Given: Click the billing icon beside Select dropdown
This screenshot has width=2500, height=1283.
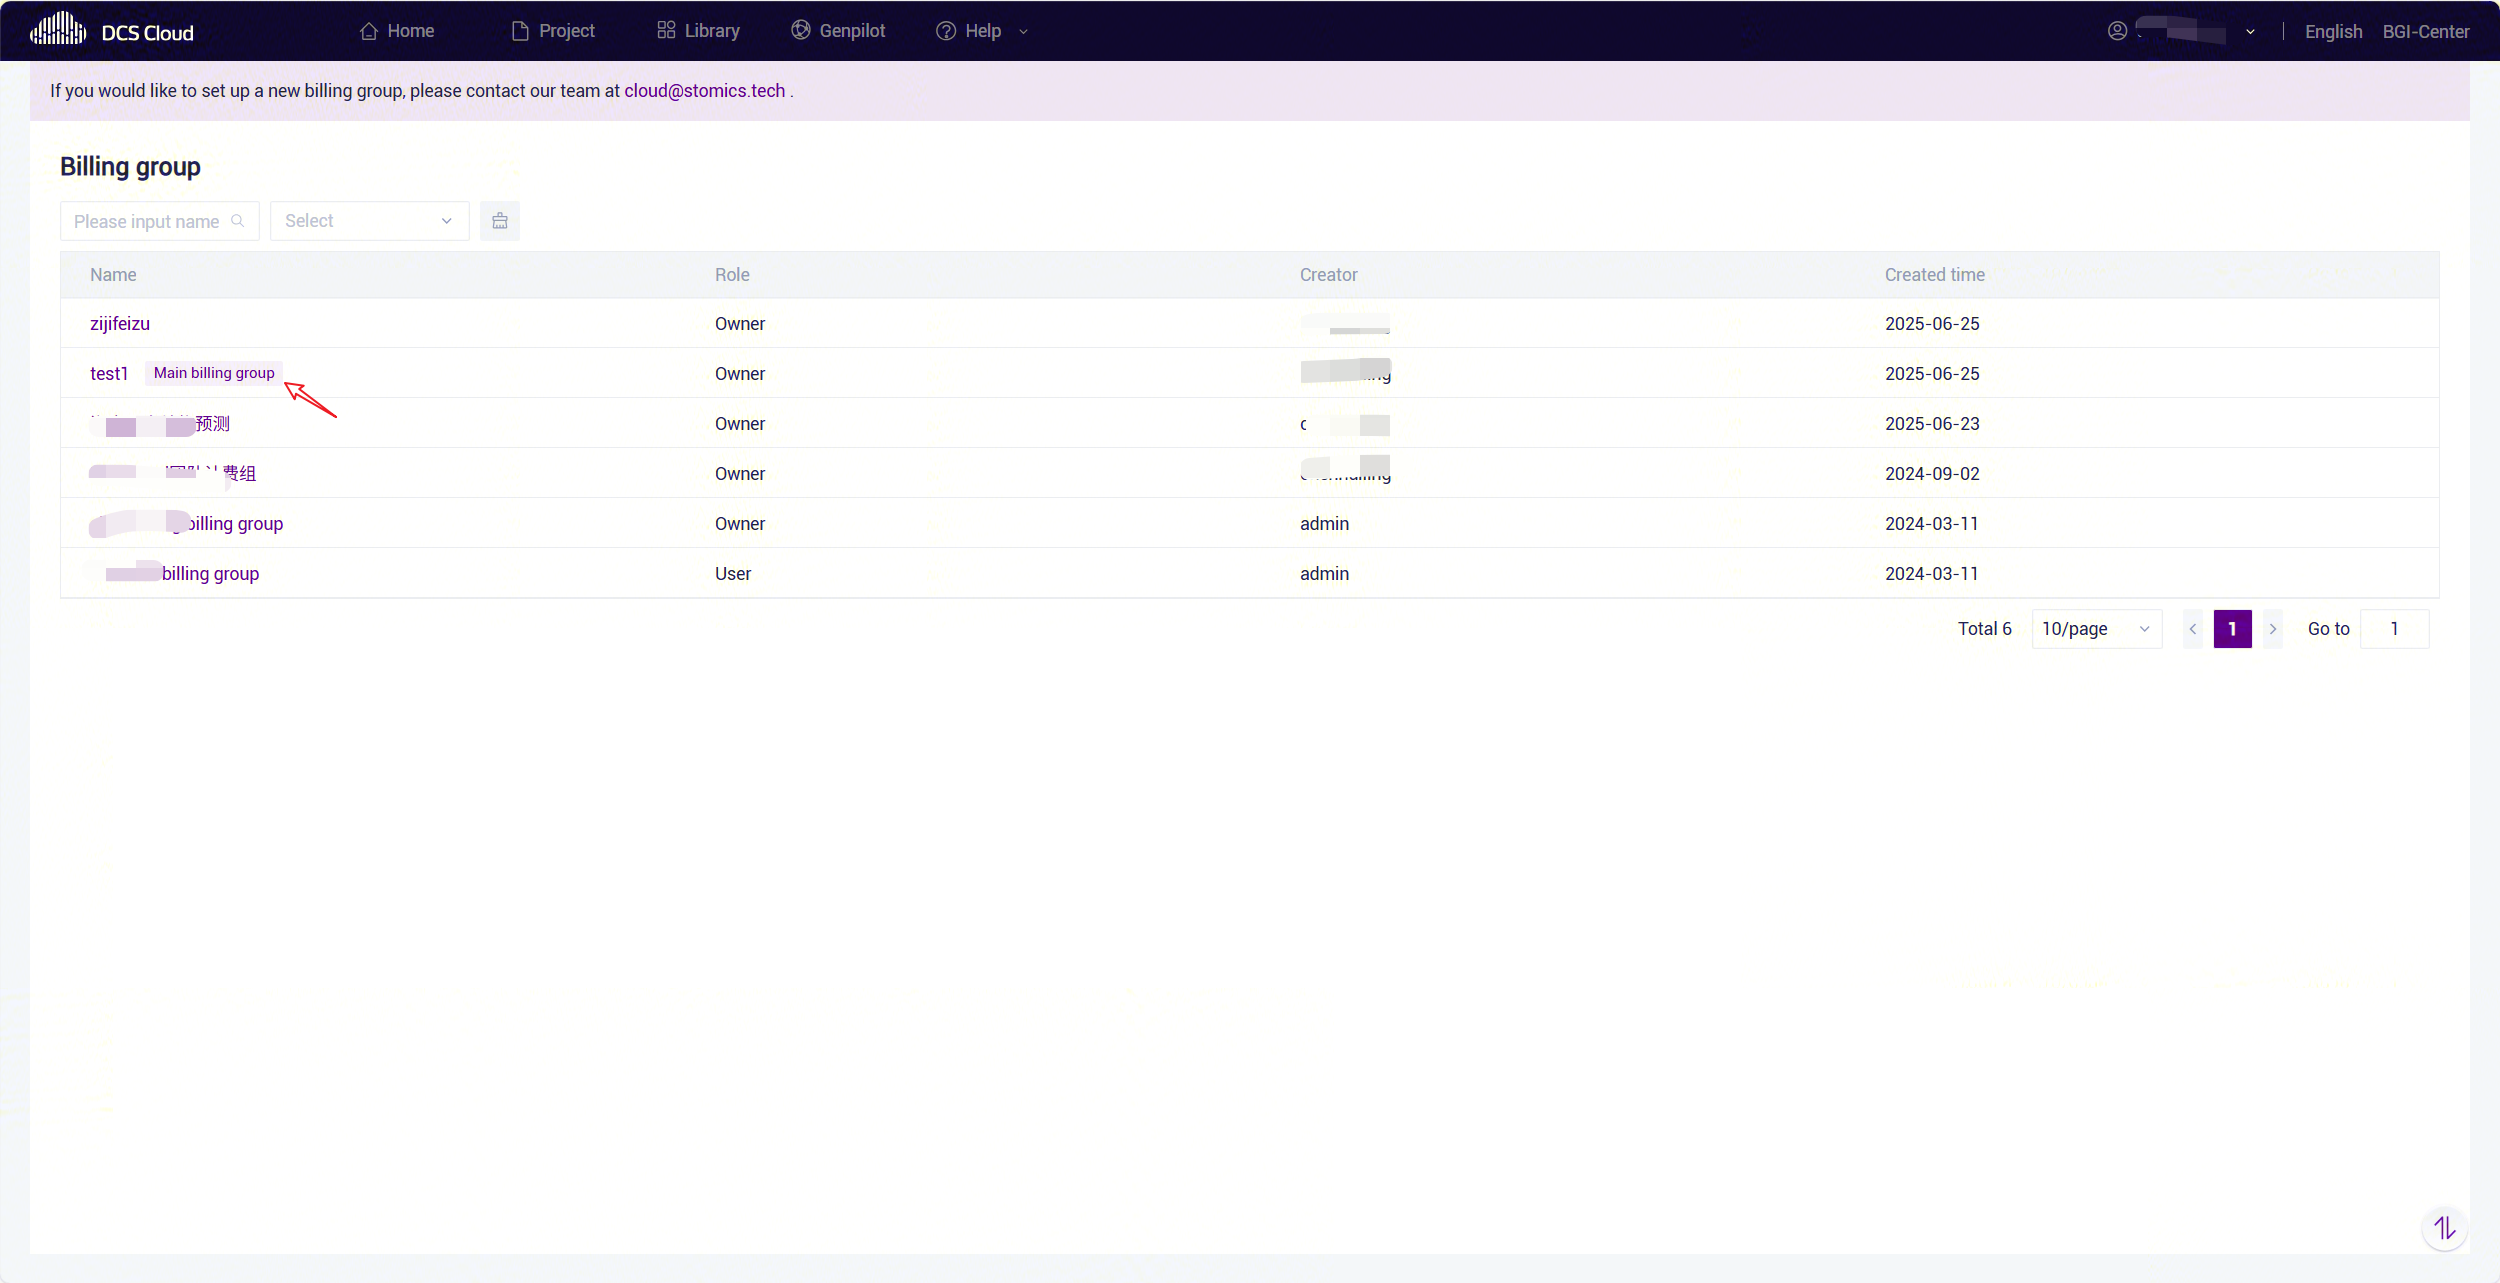Looking at the screenshot, I should pyautogui.click(x=499, y=221).
